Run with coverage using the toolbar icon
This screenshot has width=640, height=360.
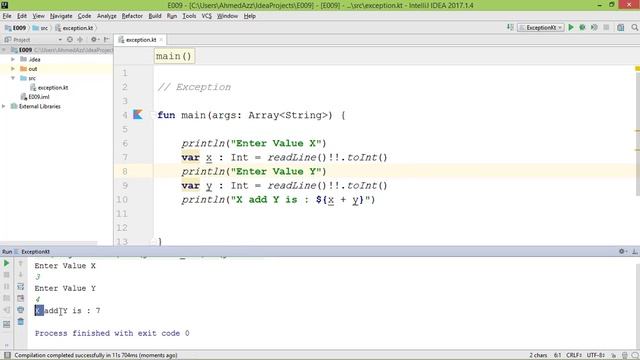[x=594, y=27]
